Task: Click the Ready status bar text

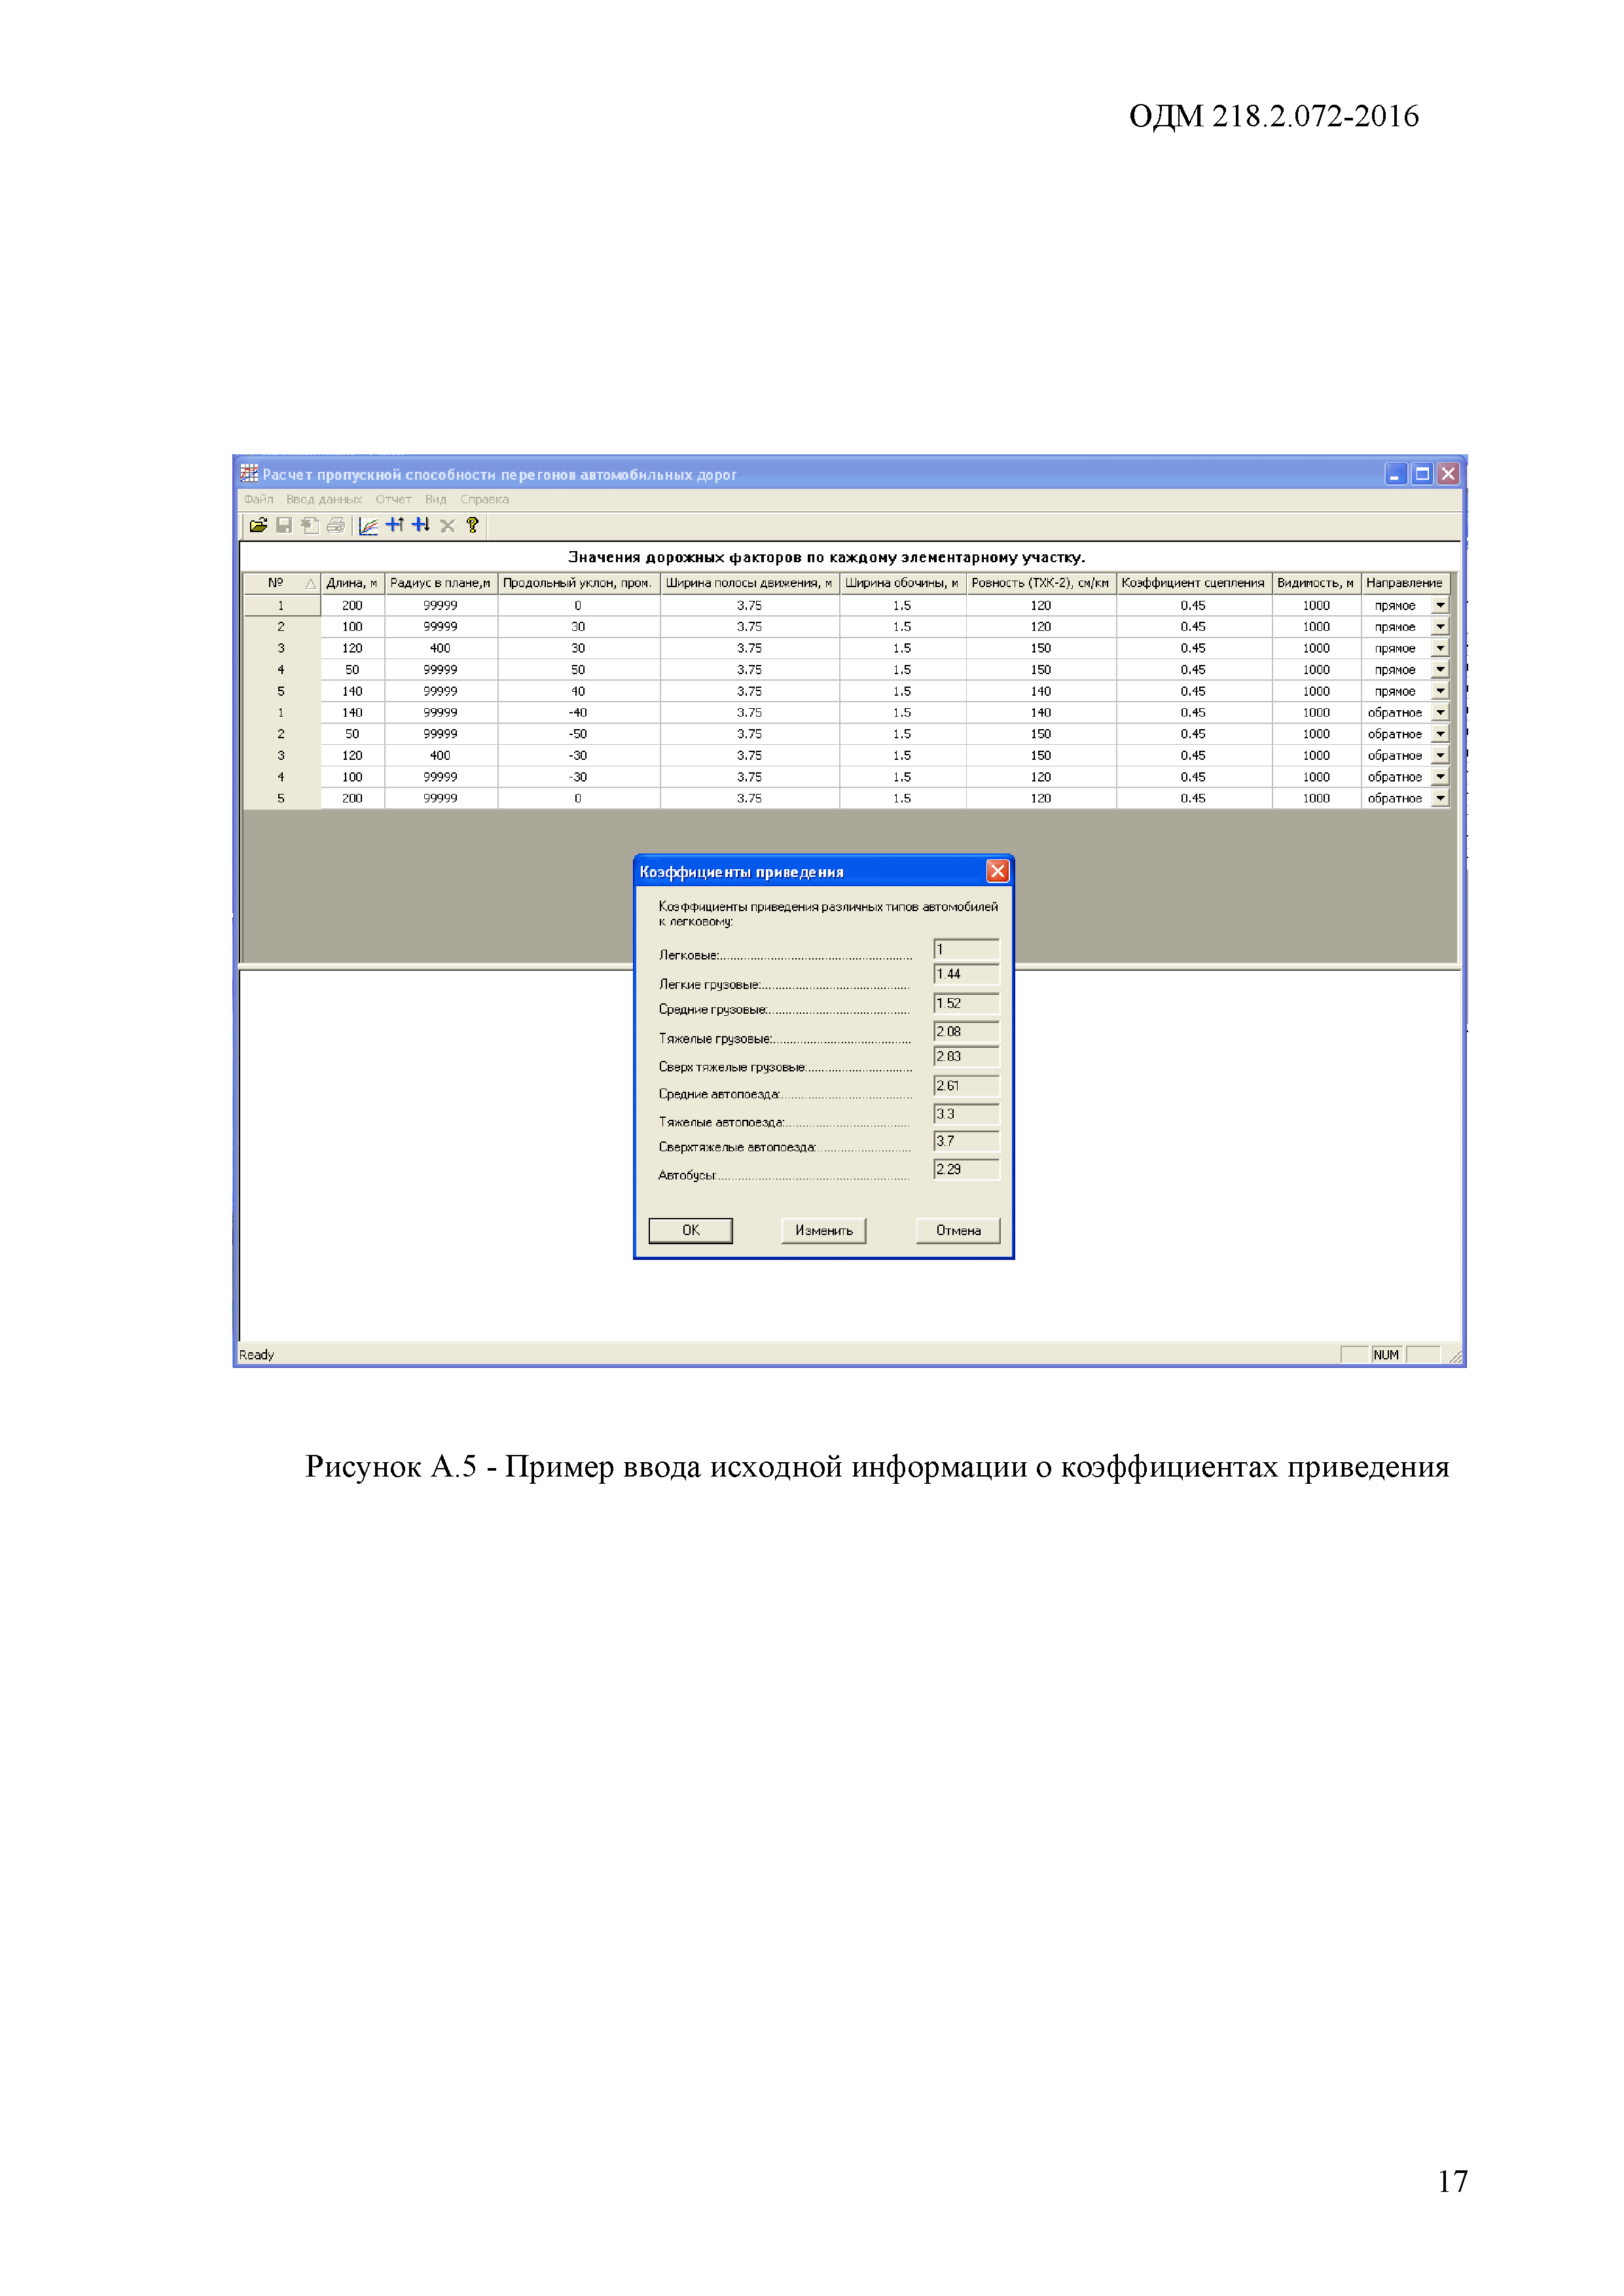Action: click(x=256, y=1355)
